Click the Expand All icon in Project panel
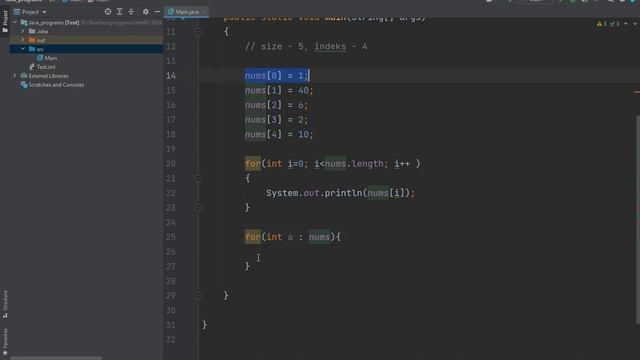This screenshot has height=360, width=640. click(x=120, y=12)
